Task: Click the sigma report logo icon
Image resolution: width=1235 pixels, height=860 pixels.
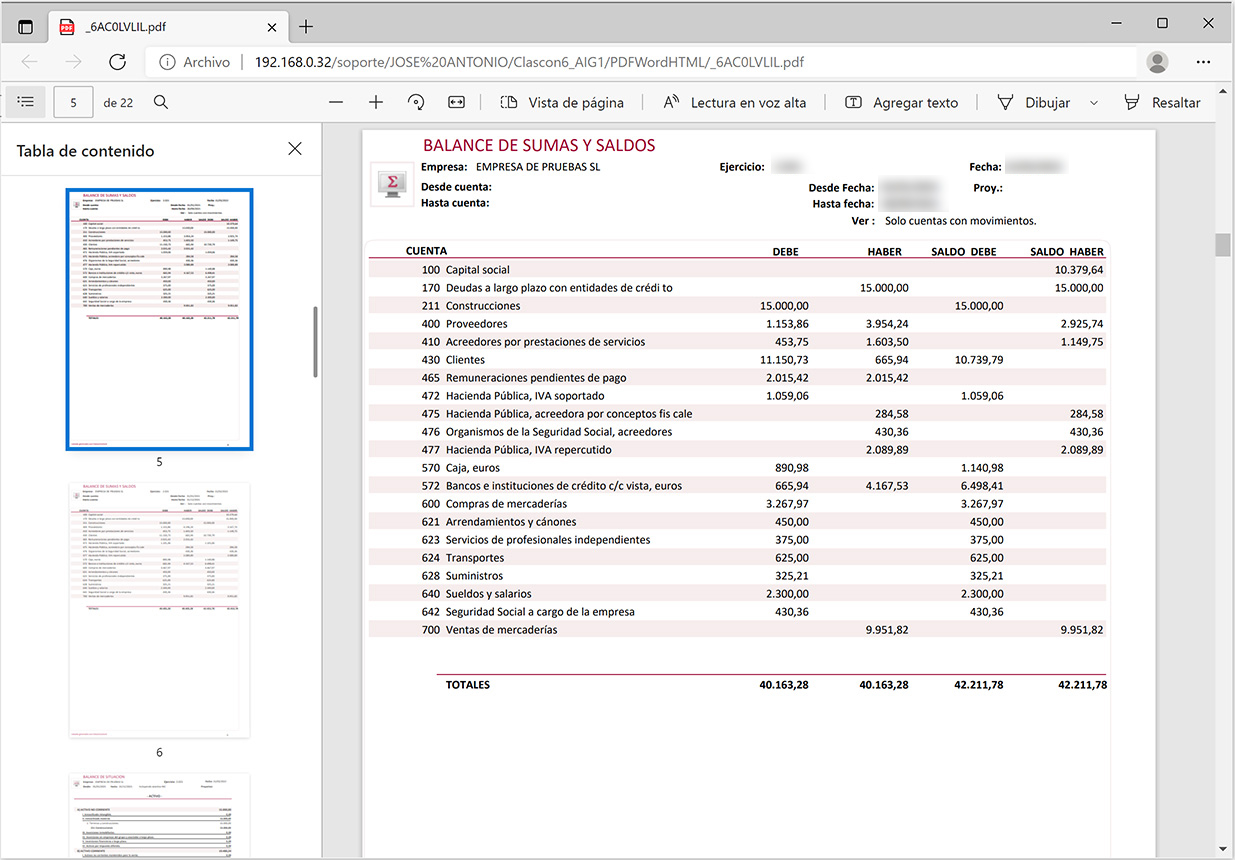Action: tap(393, 184)
